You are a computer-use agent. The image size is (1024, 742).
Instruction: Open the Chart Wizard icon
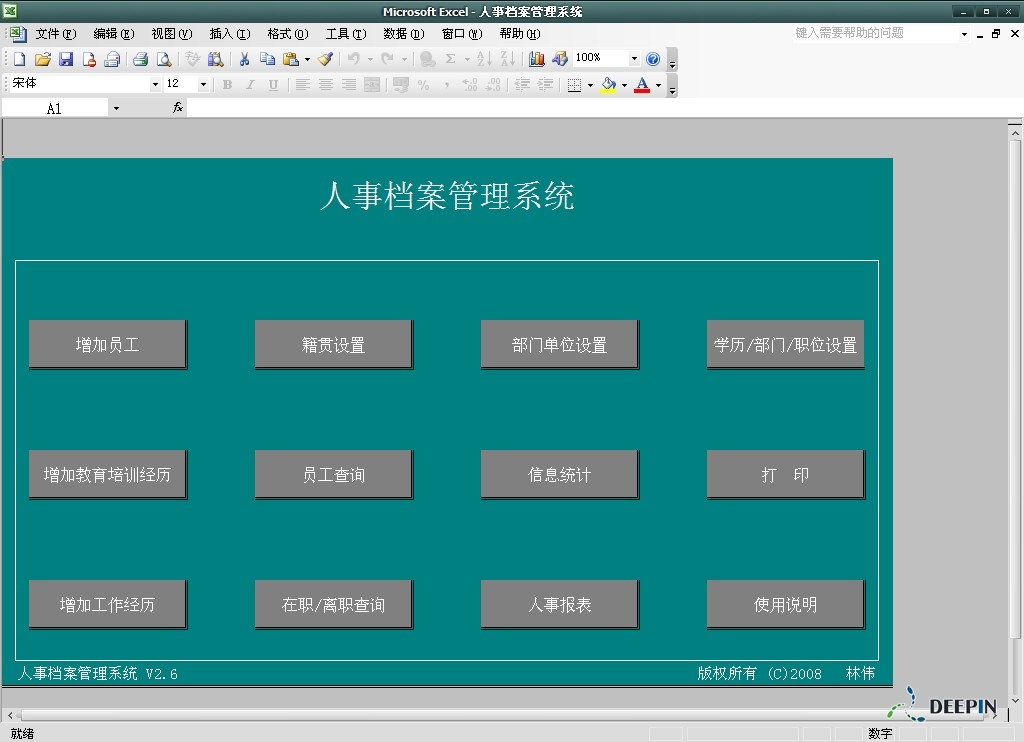click(537, 59)
